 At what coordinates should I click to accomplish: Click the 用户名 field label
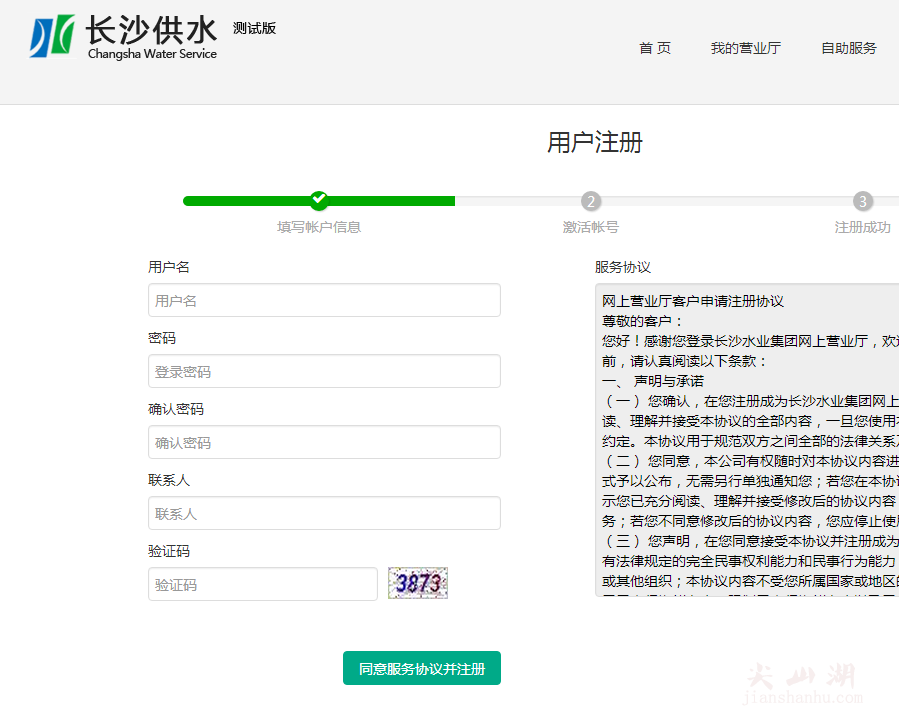click(169, 267)
